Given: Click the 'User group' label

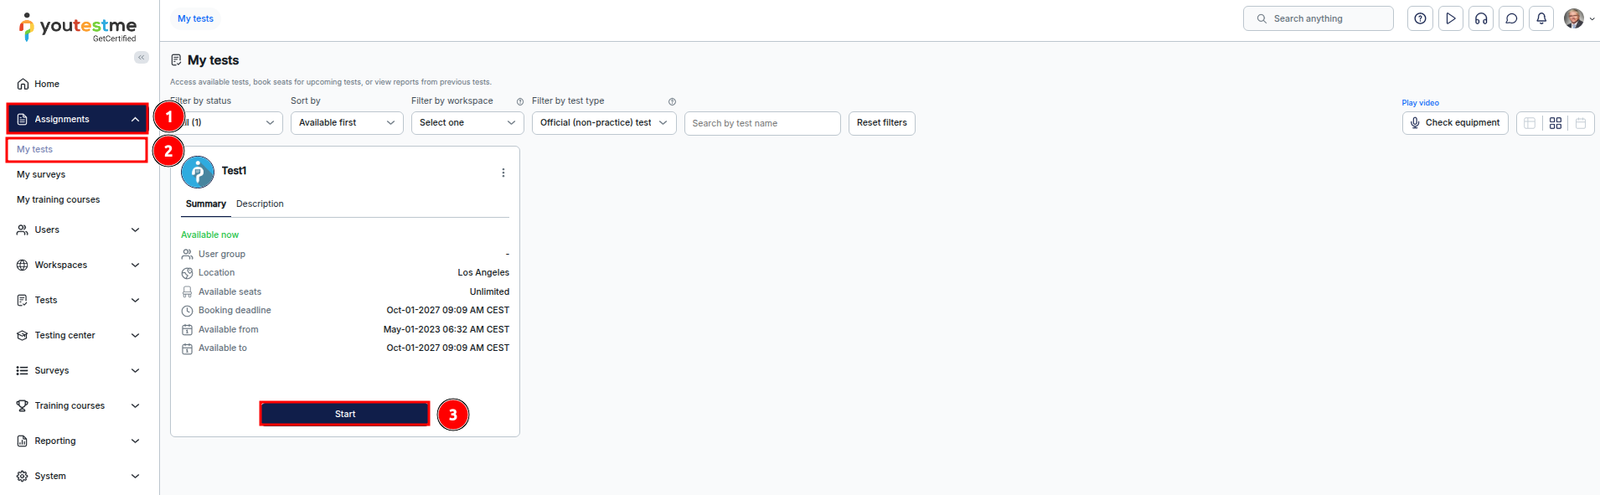Looking at the screenshot, I should (x=222, y=254).
